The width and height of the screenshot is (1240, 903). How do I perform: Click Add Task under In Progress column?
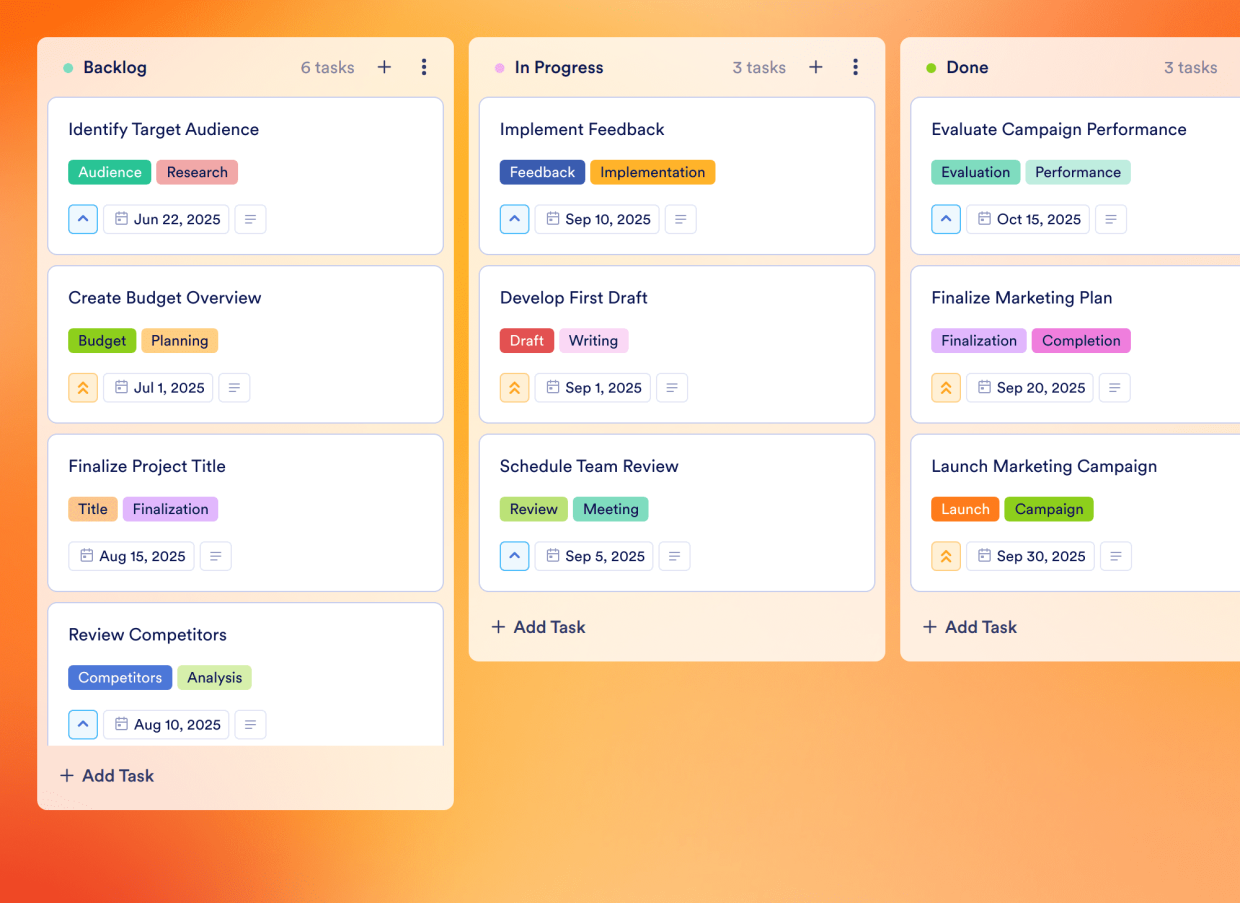538,627
